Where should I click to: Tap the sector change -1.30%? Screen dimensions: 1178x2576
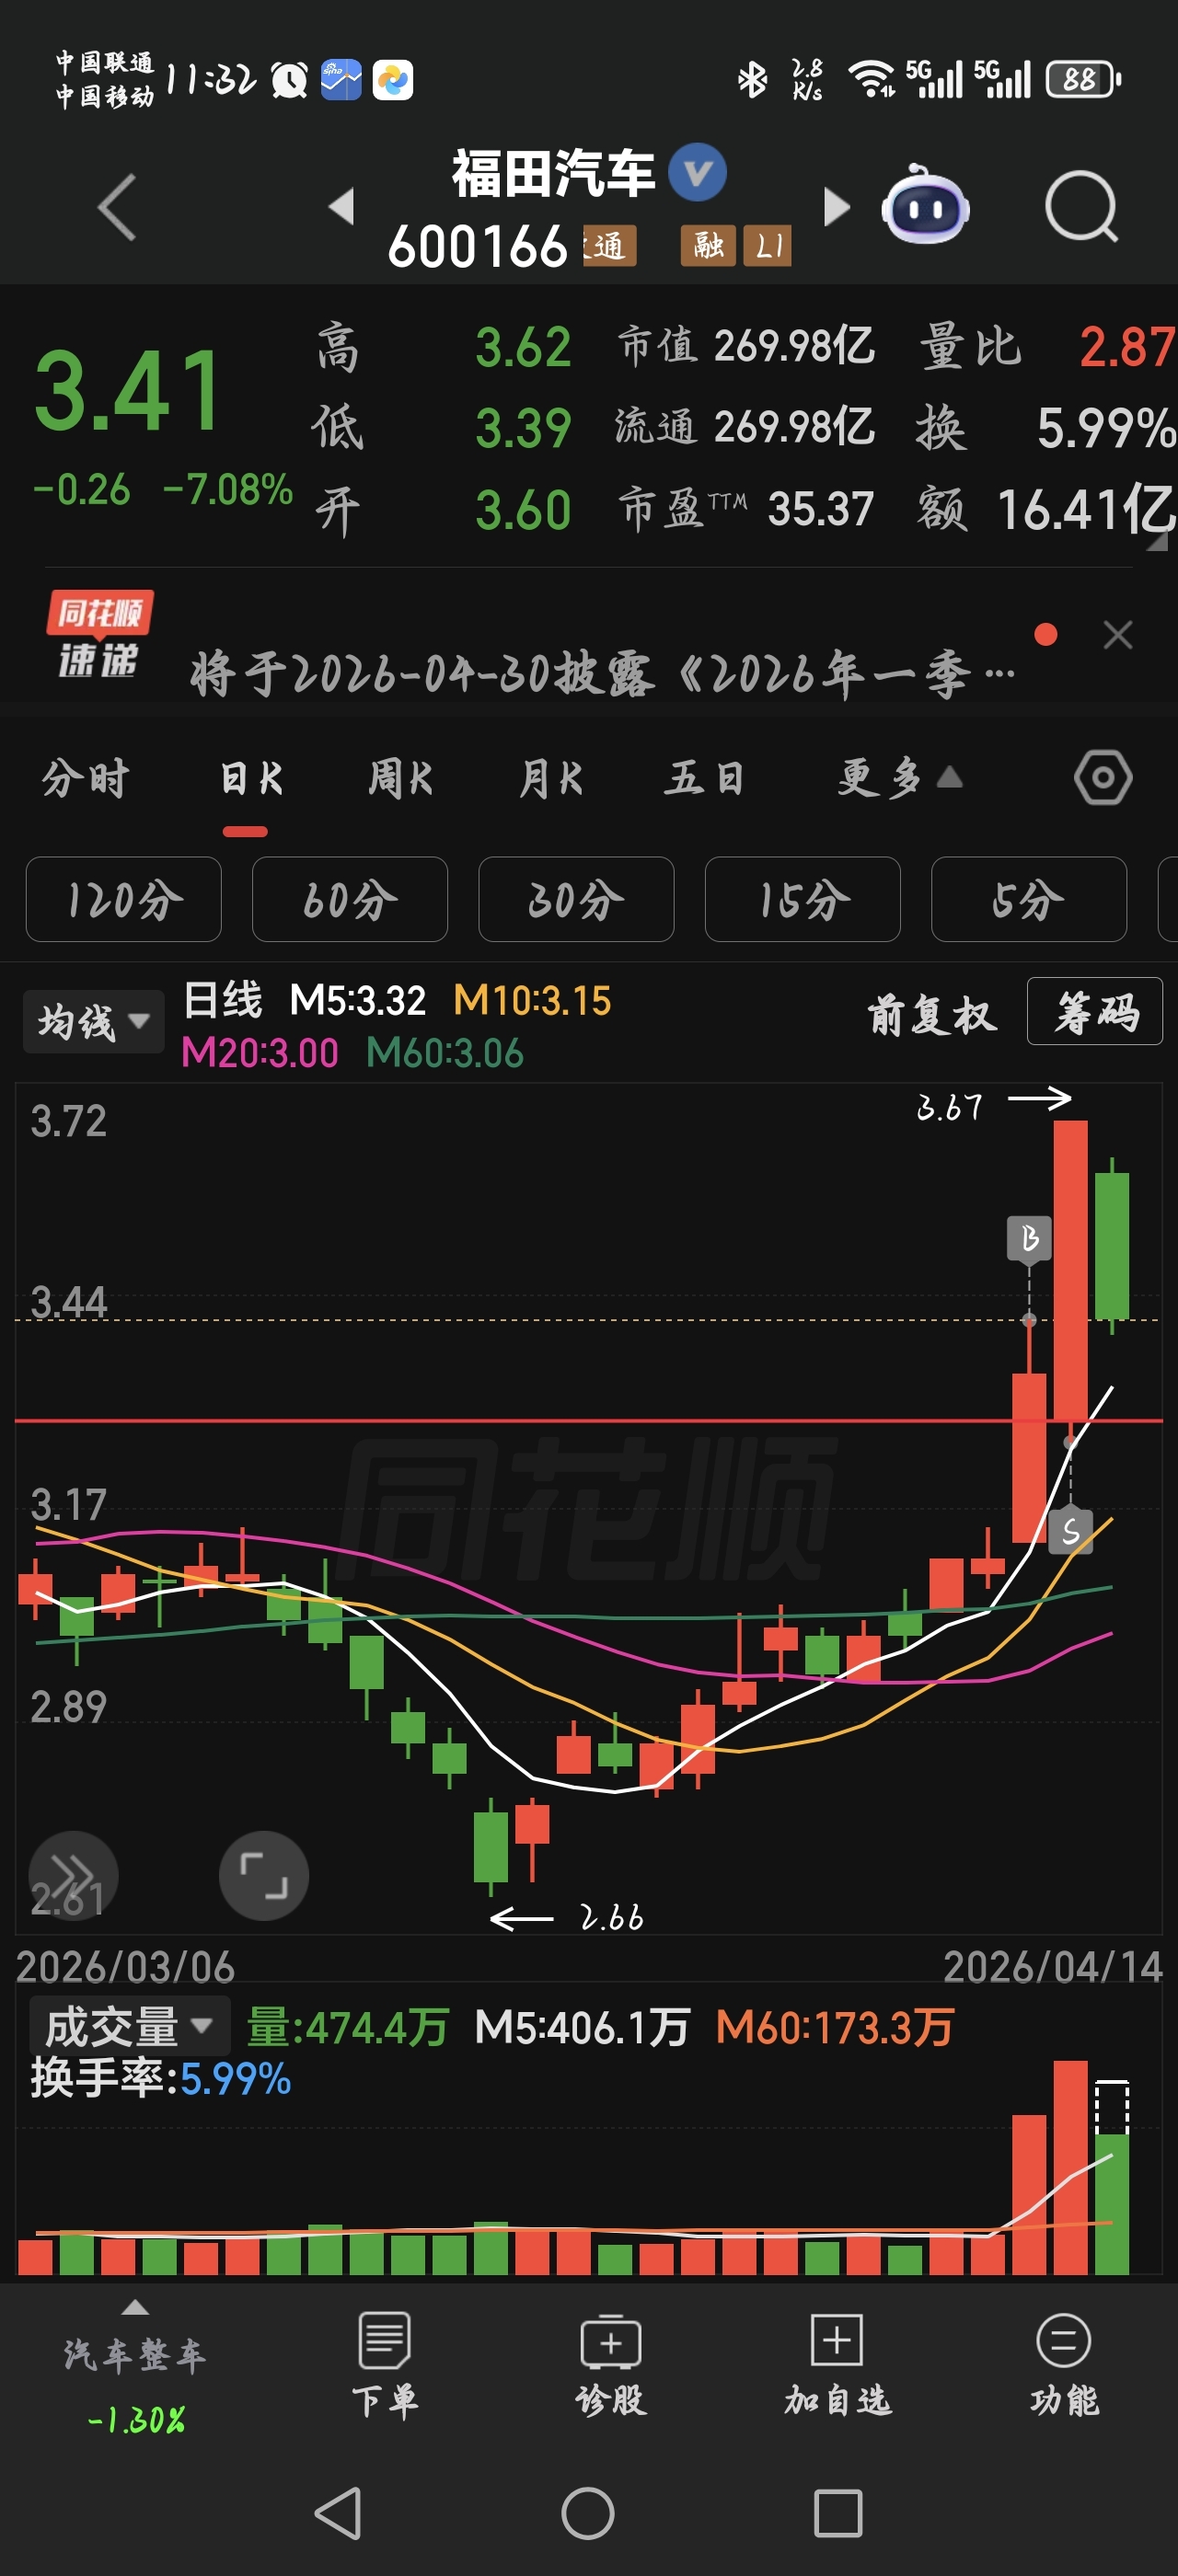[135, 2420]
